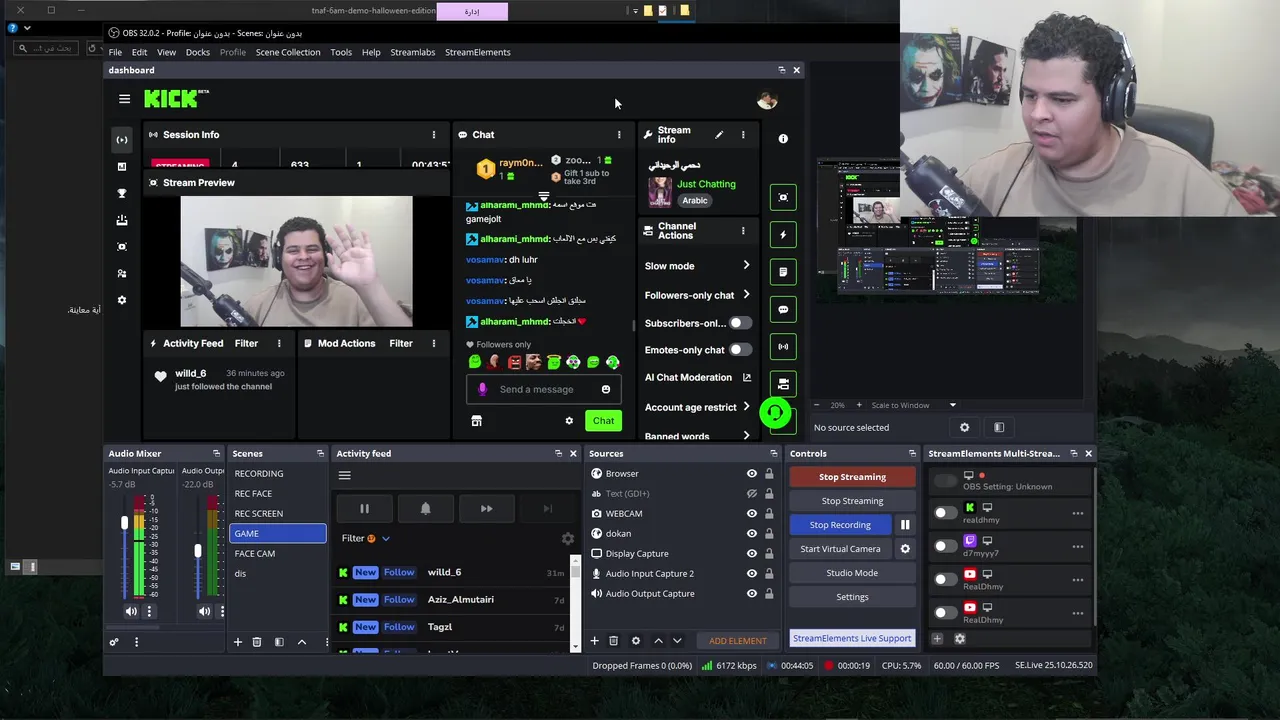Open the Tools menu

point(341,52)
